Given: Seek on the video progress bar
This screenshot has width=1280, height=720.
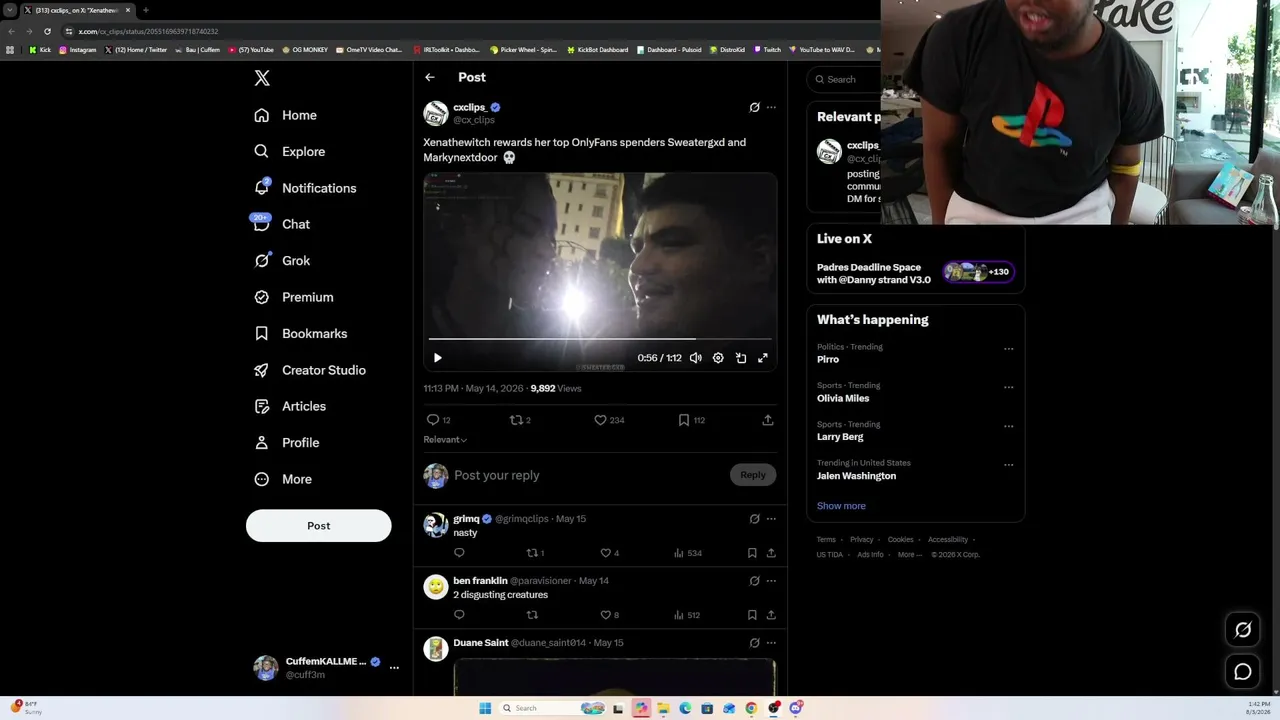Looking at the screenshot, I should coord(600,339).
